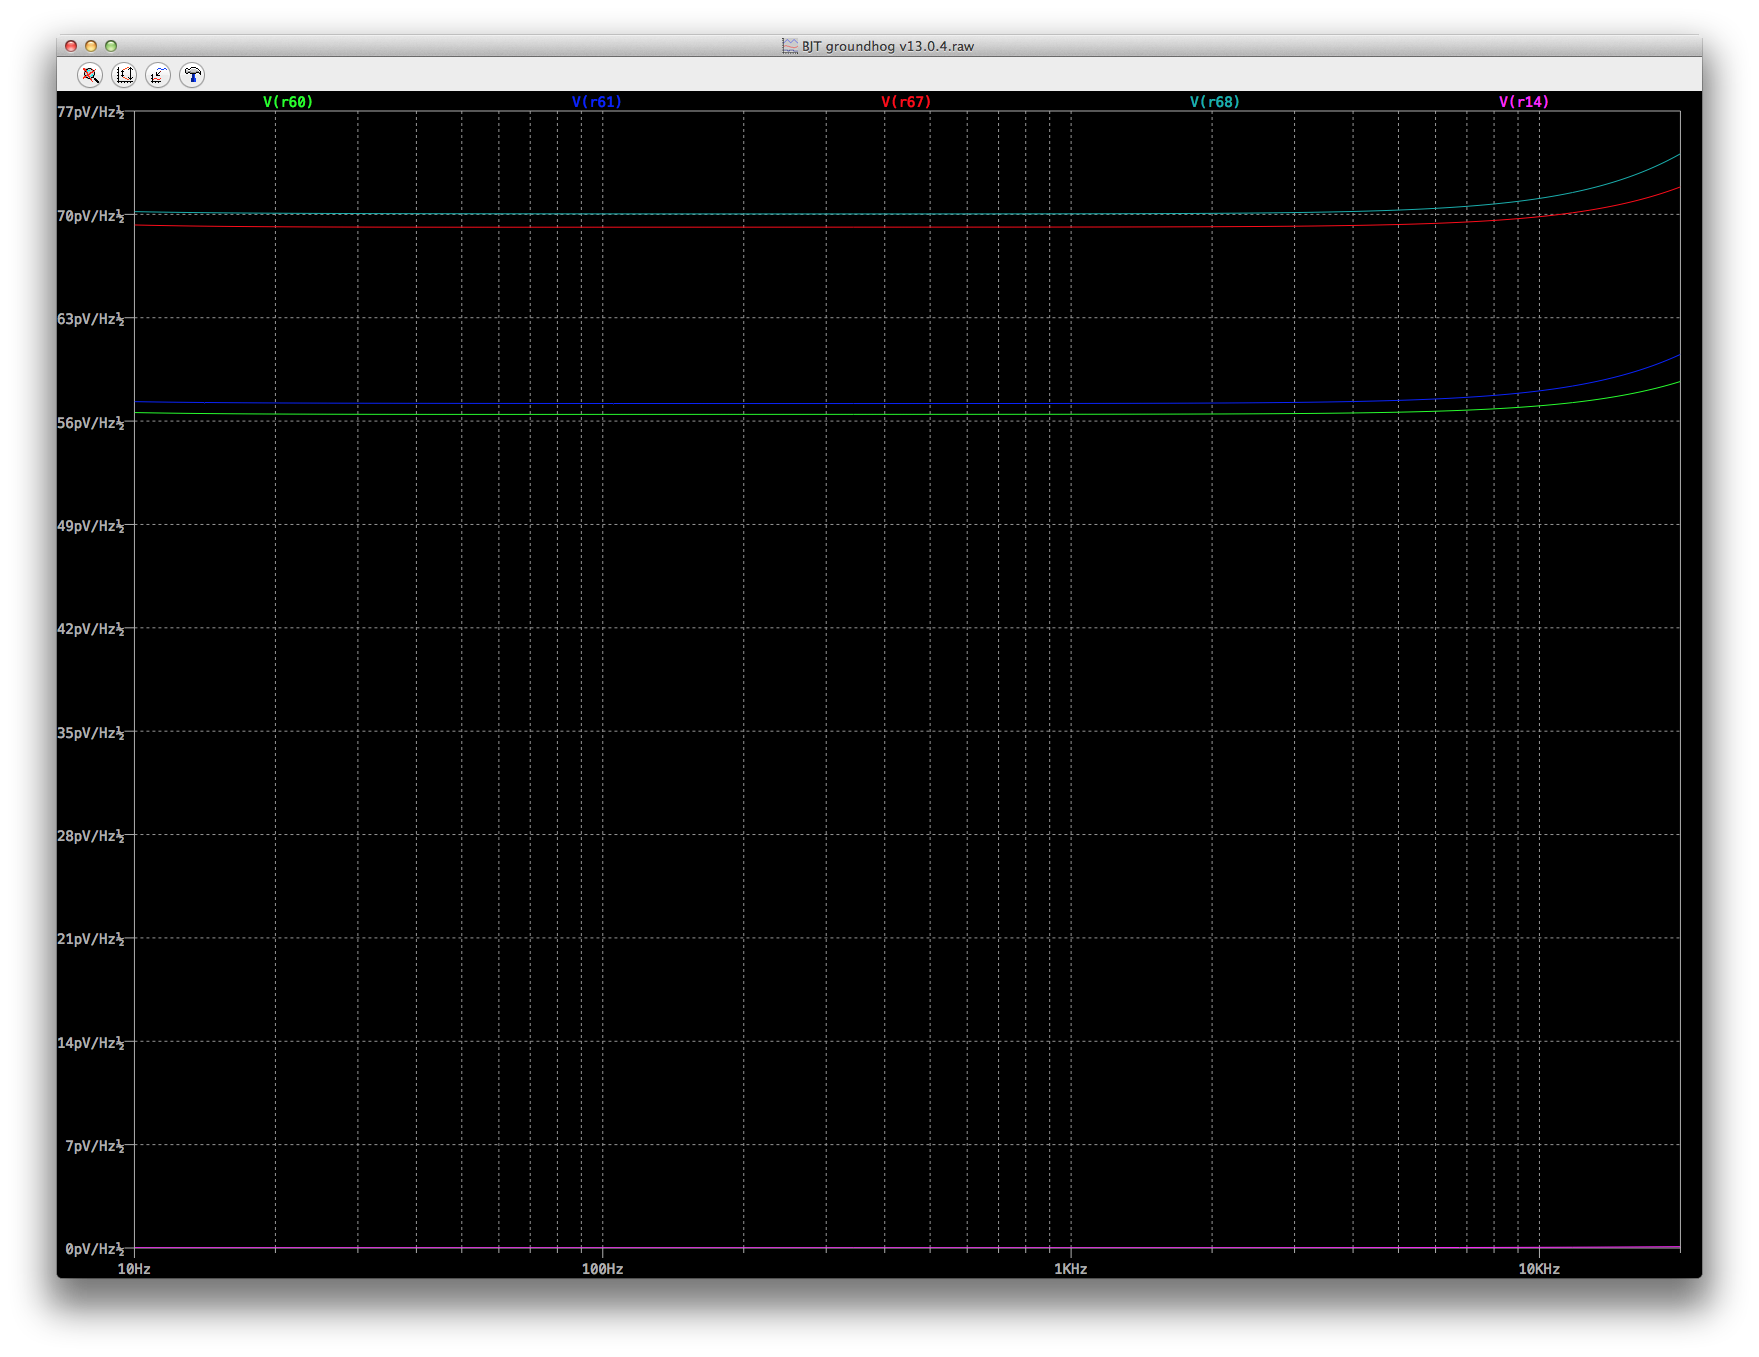
Task: Click the raw file icon in title bar
Action: click(x=790, y=46)
